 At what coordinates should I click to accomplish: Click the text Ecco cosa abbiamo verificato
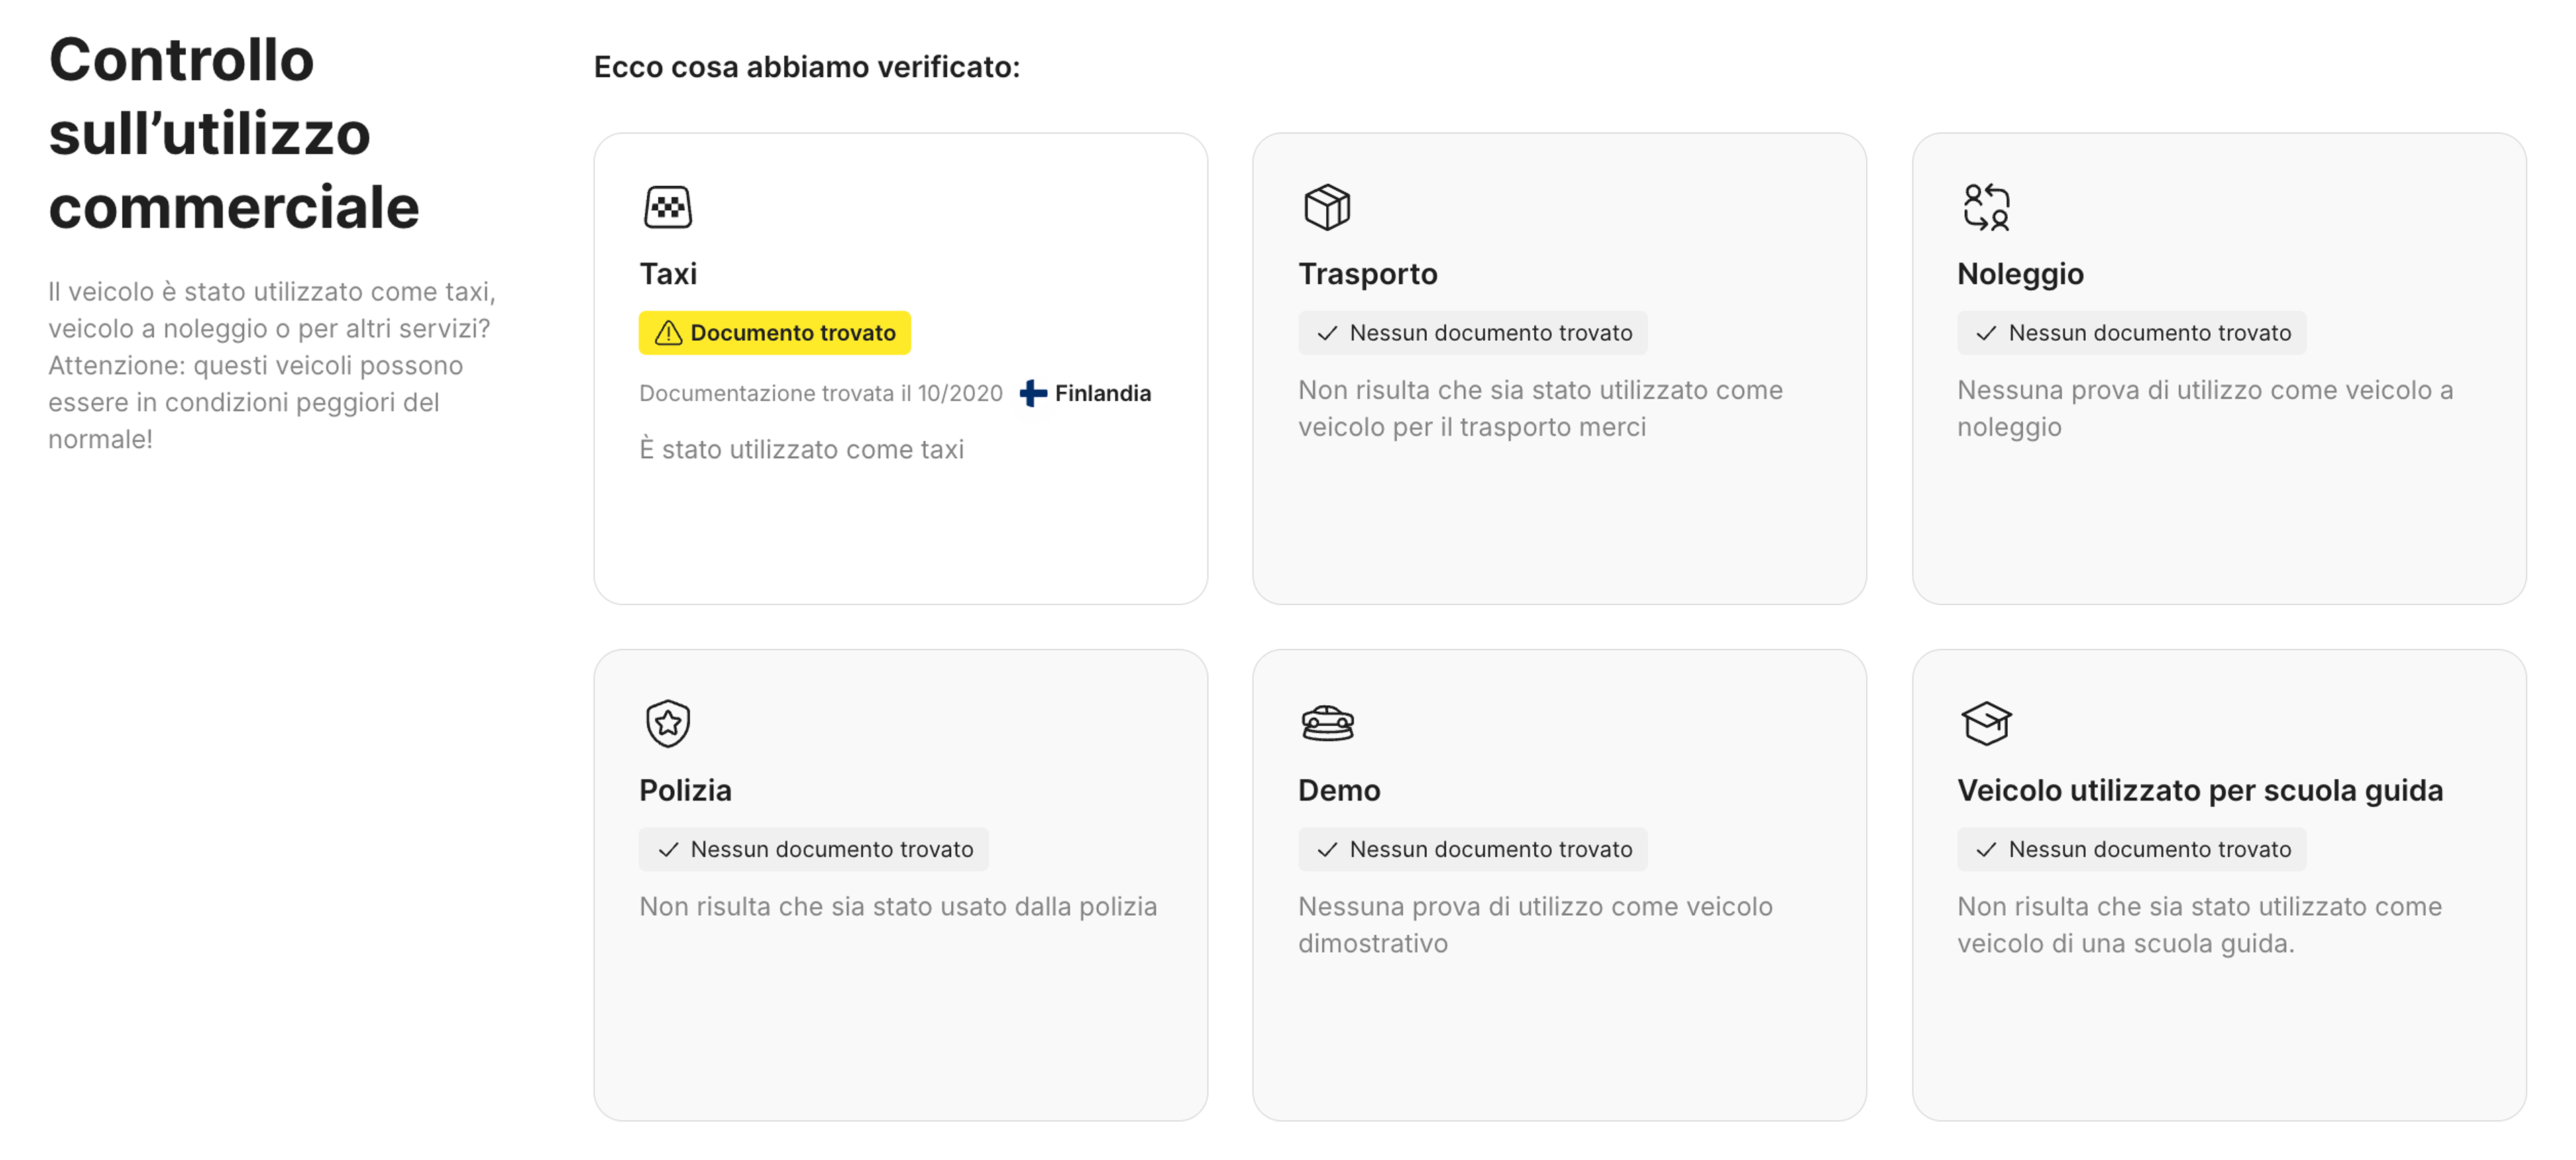pos(807,67)
